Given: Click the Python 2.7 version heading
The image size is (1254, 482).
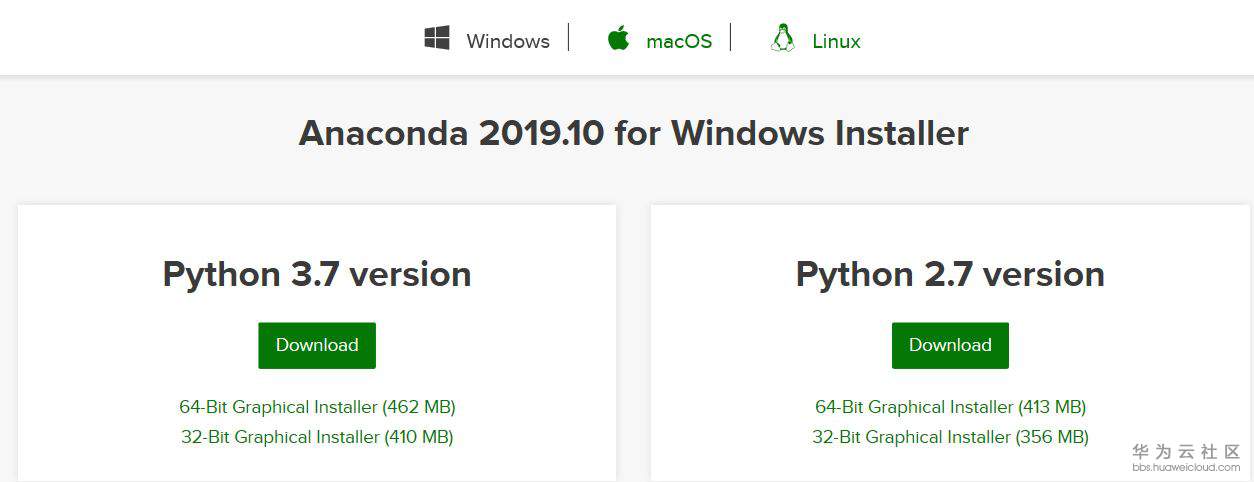Looking at the screenshot, I should pos(950,274).
